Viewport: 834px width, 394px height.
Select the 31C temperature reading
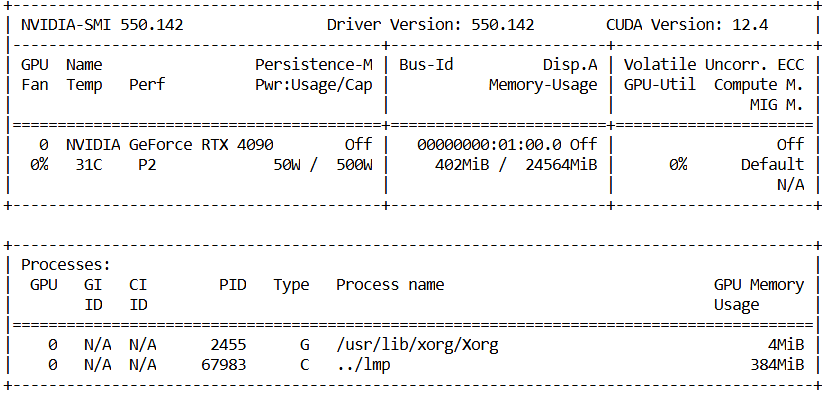click(88, 165)
